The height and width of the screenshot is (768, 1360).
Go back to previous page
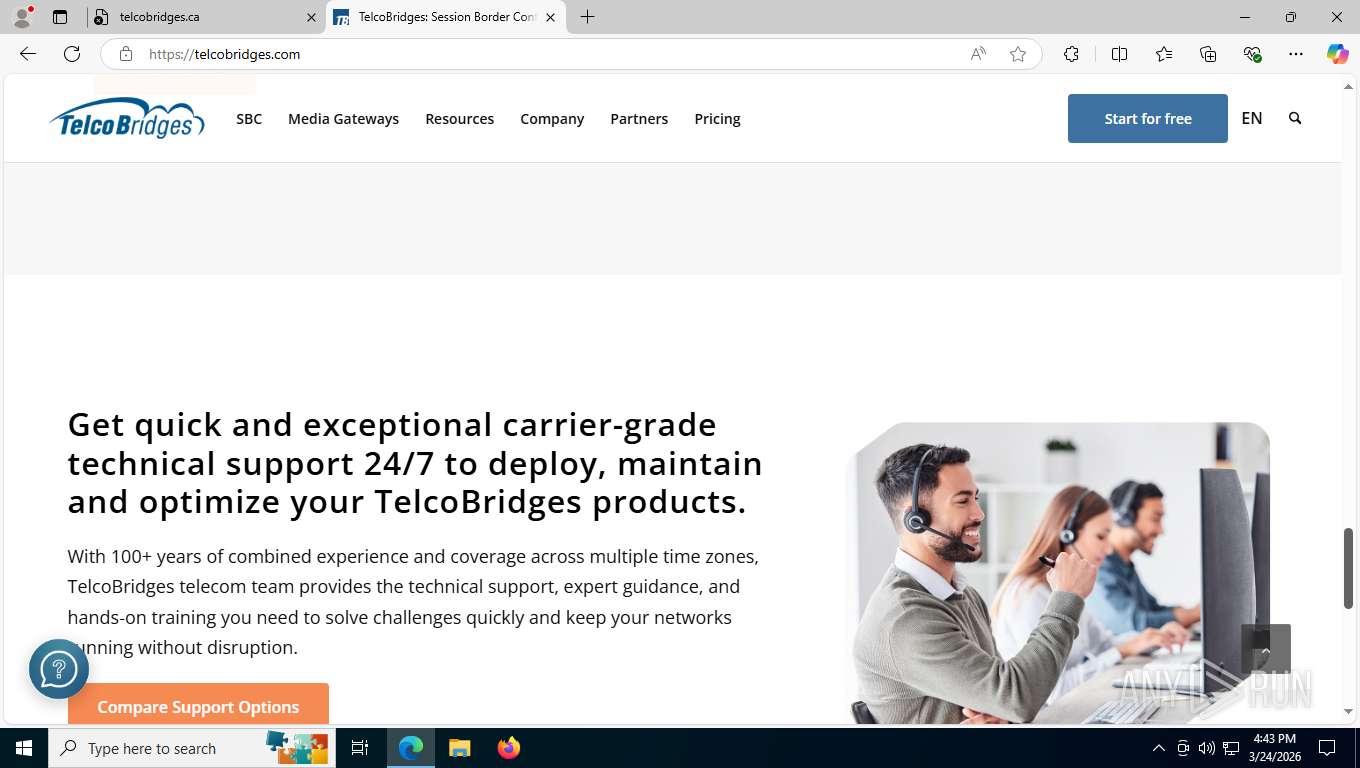pyautogui.click(x=28, y=54)
